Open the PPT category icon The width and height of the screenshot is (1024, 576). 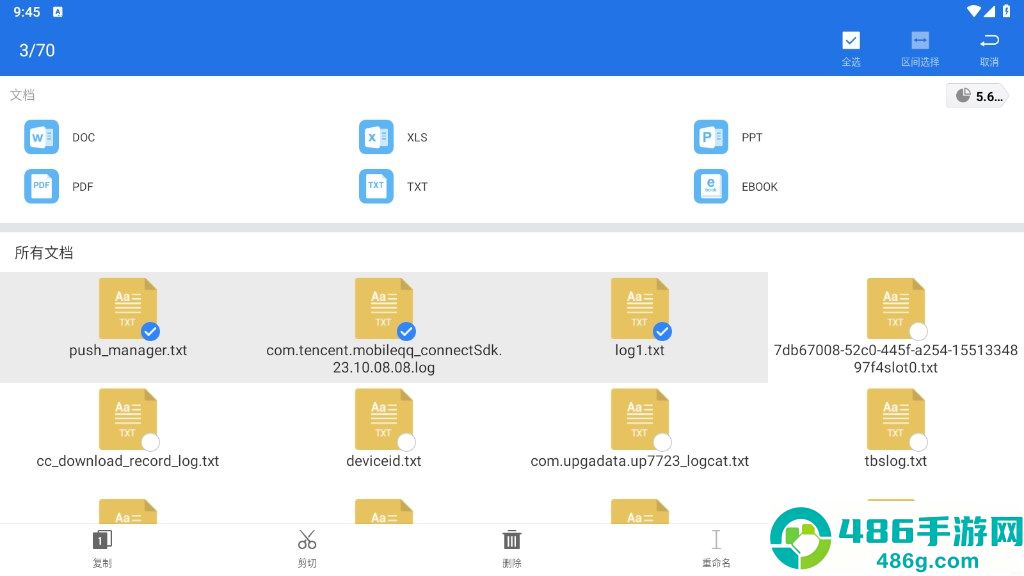click(711, 137)
